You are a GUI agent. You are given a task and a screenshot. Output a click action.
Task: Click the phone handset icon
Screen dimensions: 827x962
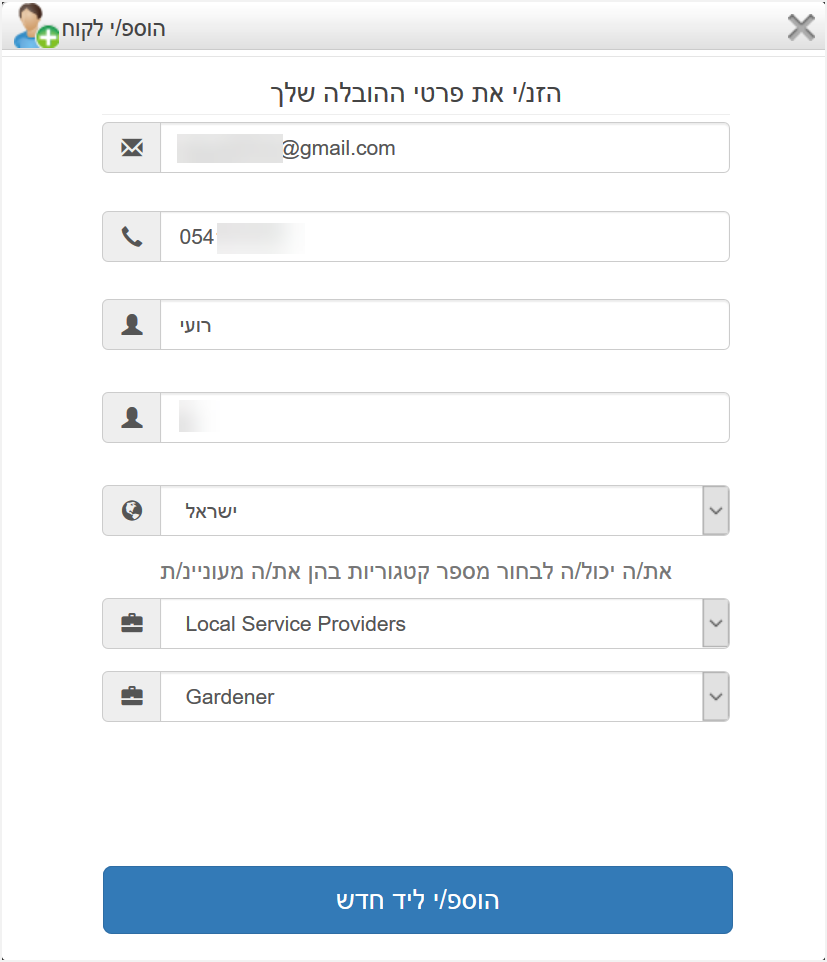coord(132,237)
